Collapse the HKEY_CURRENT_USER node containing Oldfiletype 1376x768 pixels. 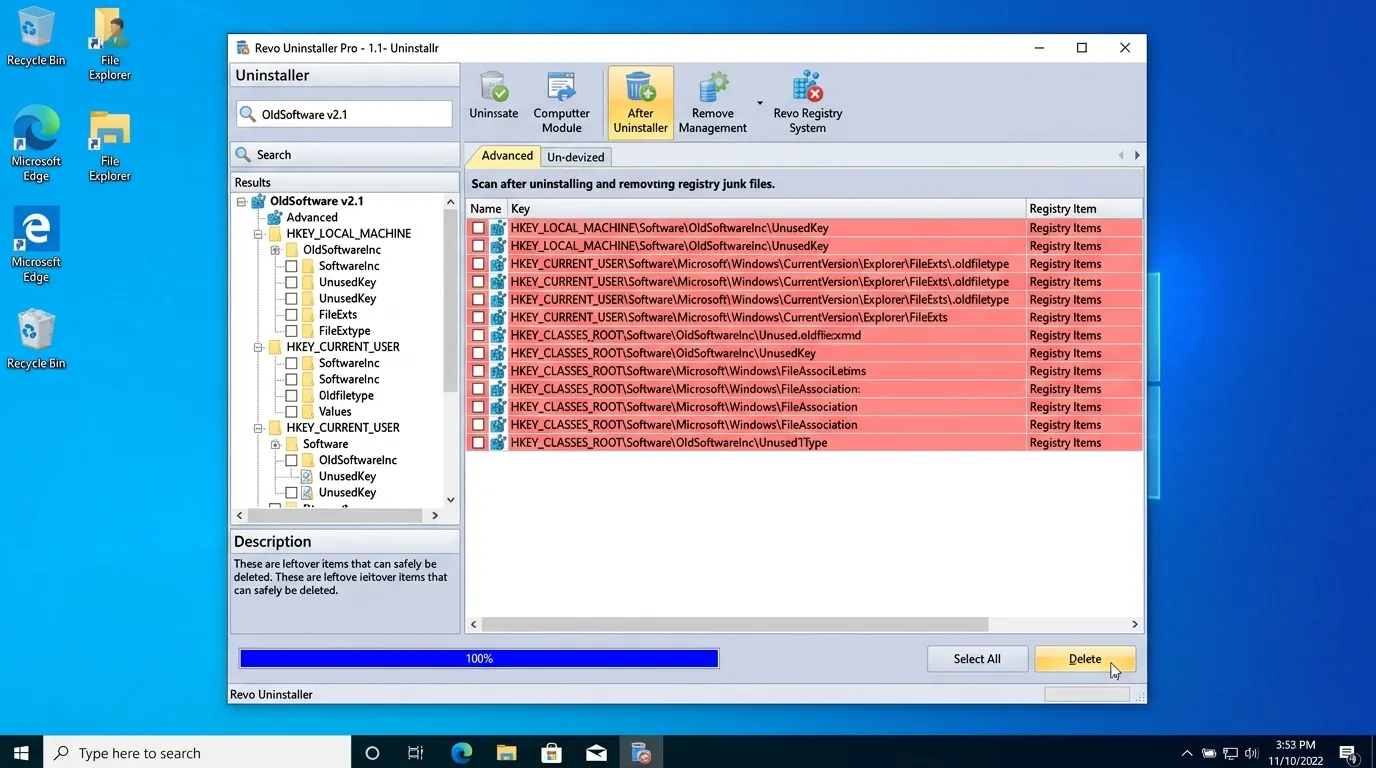(x=258, y=347)
